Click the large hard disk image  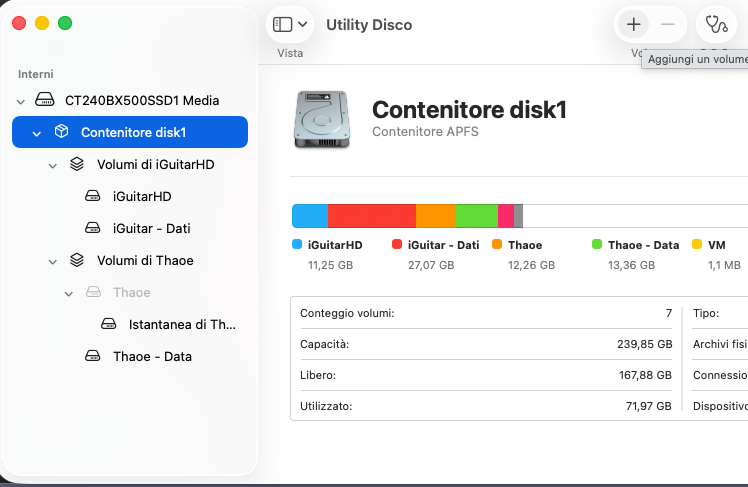[322, 119]
